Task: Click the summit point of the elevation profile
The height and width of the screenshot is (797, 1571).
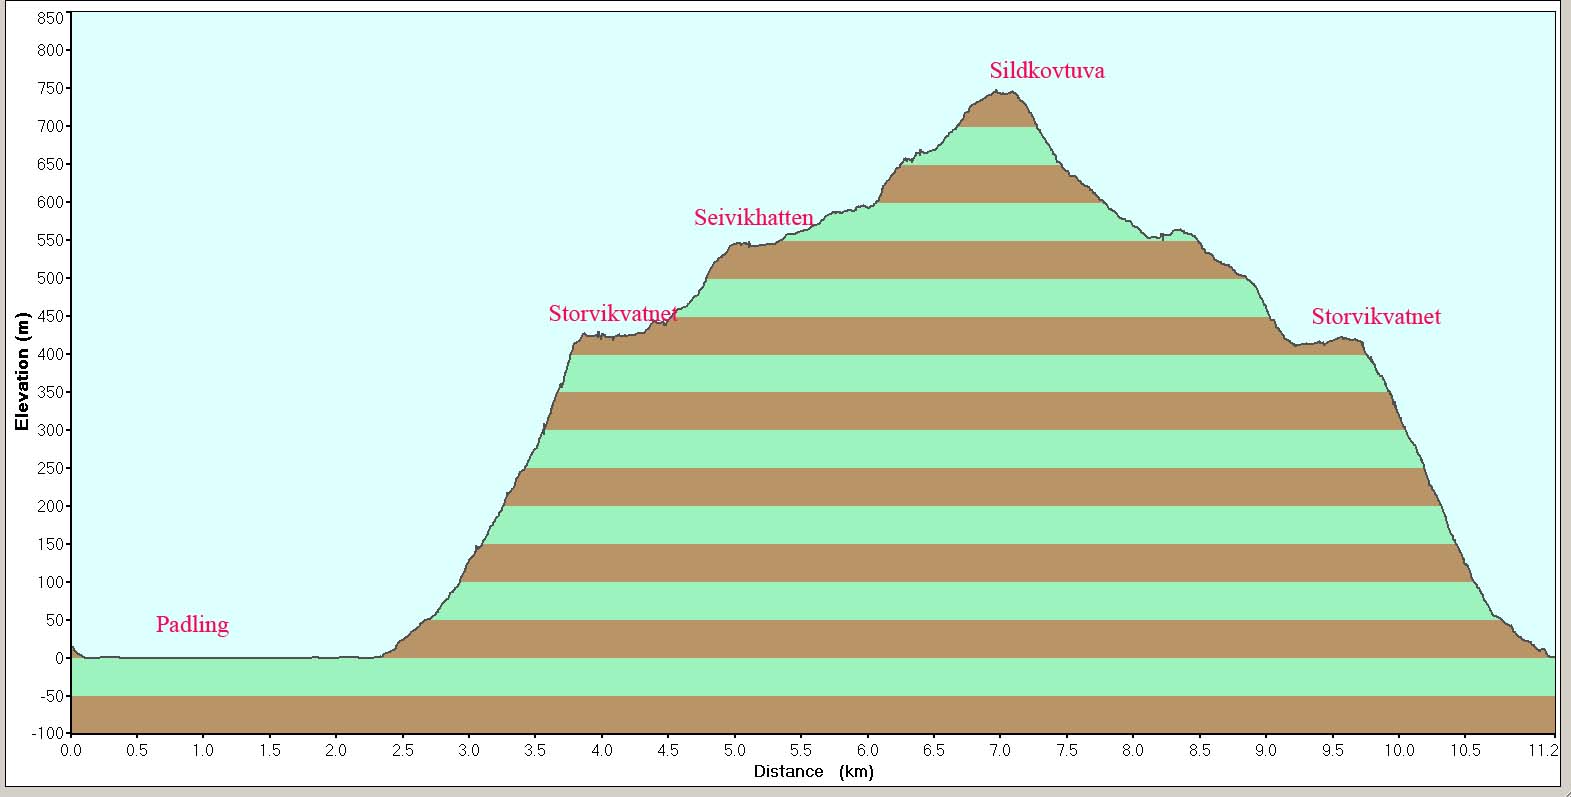Action: click(1000, 92)
